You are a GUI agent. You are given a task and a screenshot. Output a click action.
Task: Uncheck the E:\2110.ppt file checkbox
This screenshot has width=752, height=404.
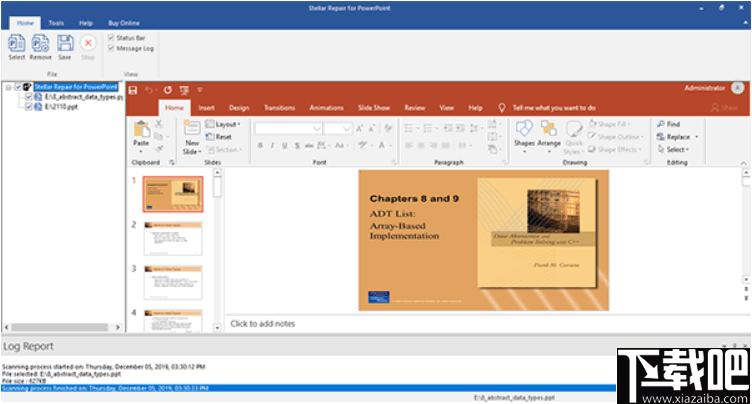28,107
